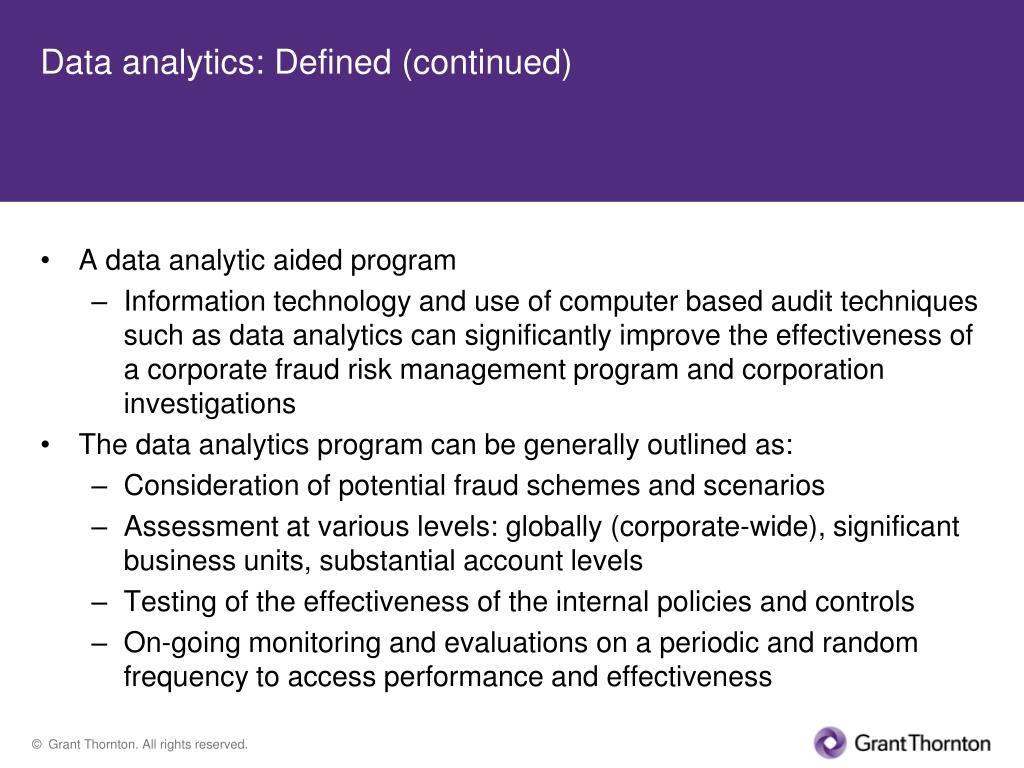Click 'Consideration of potential fraud schemes and scenarios'
The width and height of the screenshot is (1024, 768).
tap(474, 486)
